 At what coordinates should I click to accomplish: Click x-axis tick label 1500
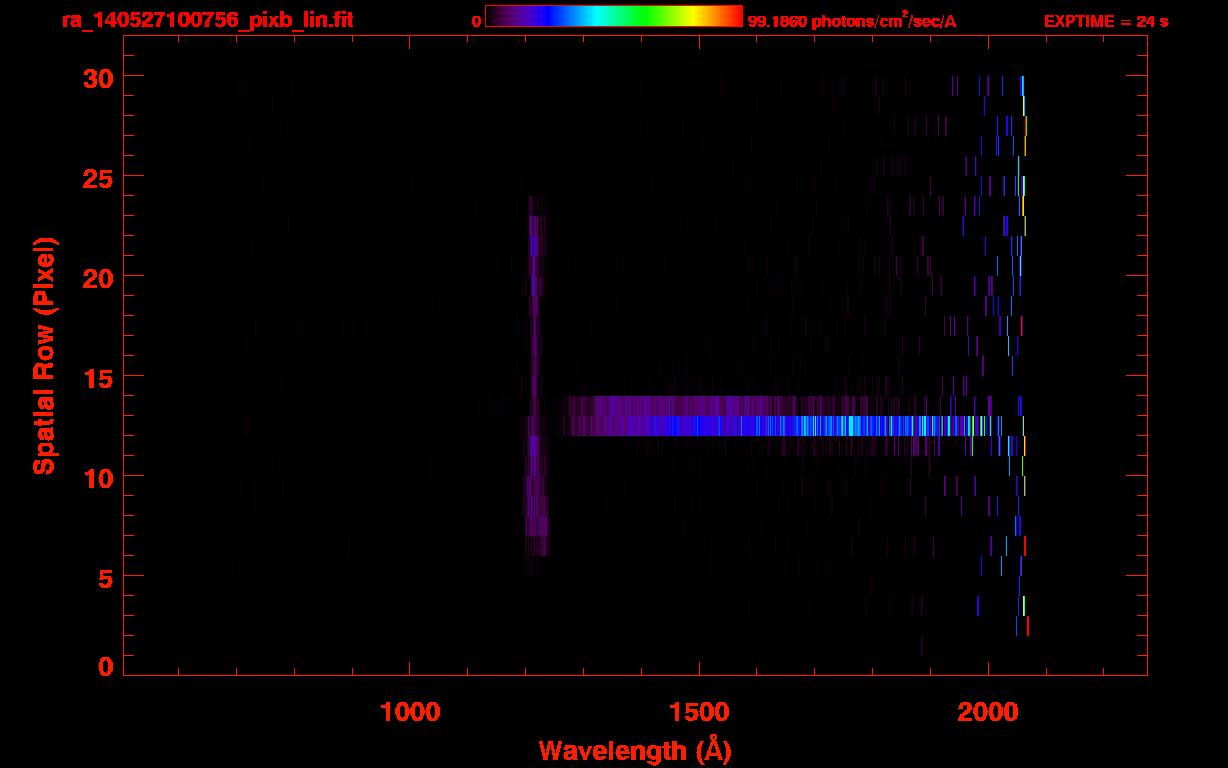(699, 710)
